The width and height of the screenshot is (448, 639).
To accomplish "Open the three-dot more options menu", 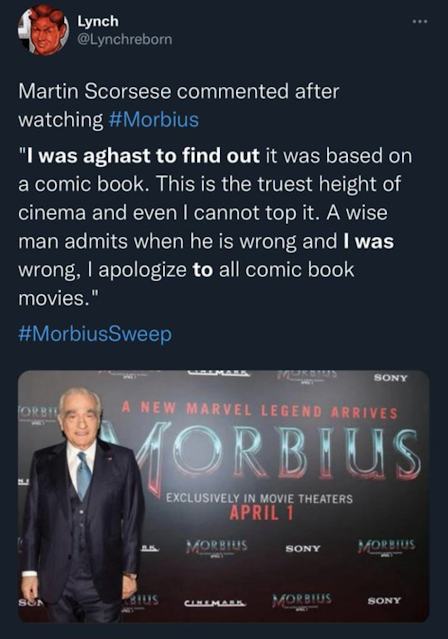I will coord(419,21).
